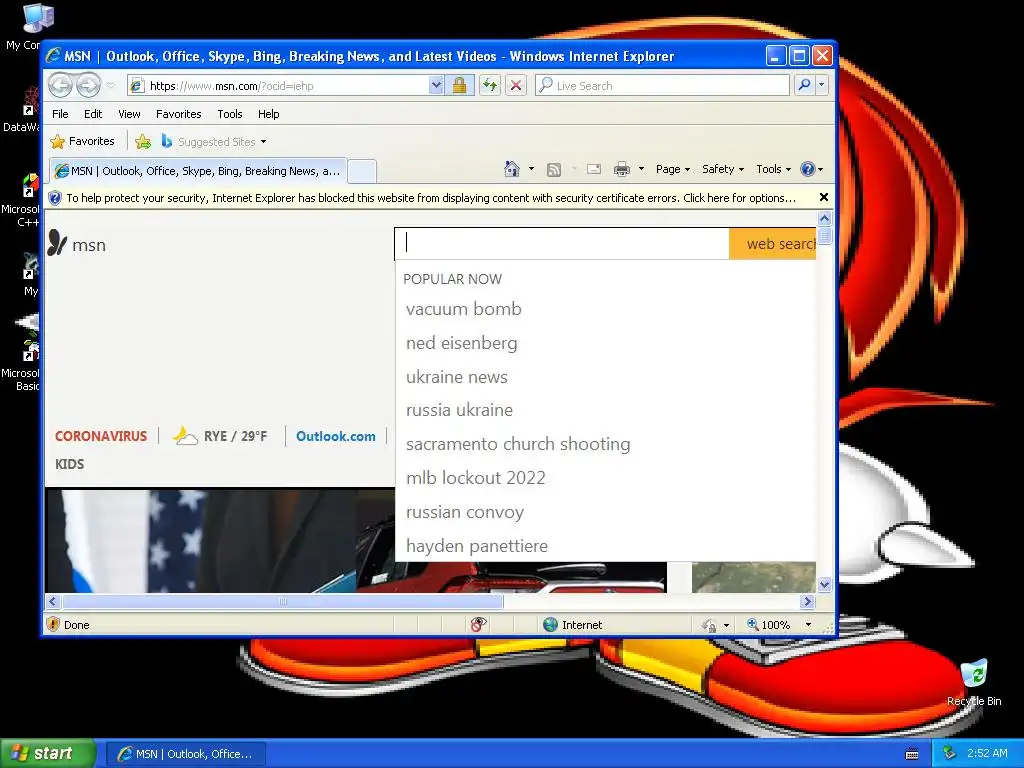The image size is (1024, 768).
Task: Expand the zoom level dropdown arrow
Action: coord(808,625)
